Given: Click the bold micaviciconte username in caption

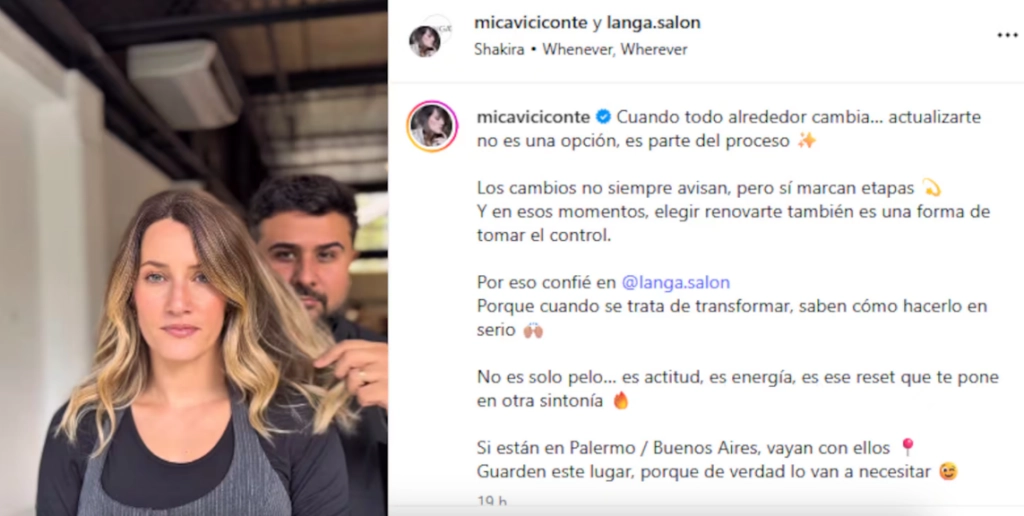Looking at the screenshot, I should [534, 117].
